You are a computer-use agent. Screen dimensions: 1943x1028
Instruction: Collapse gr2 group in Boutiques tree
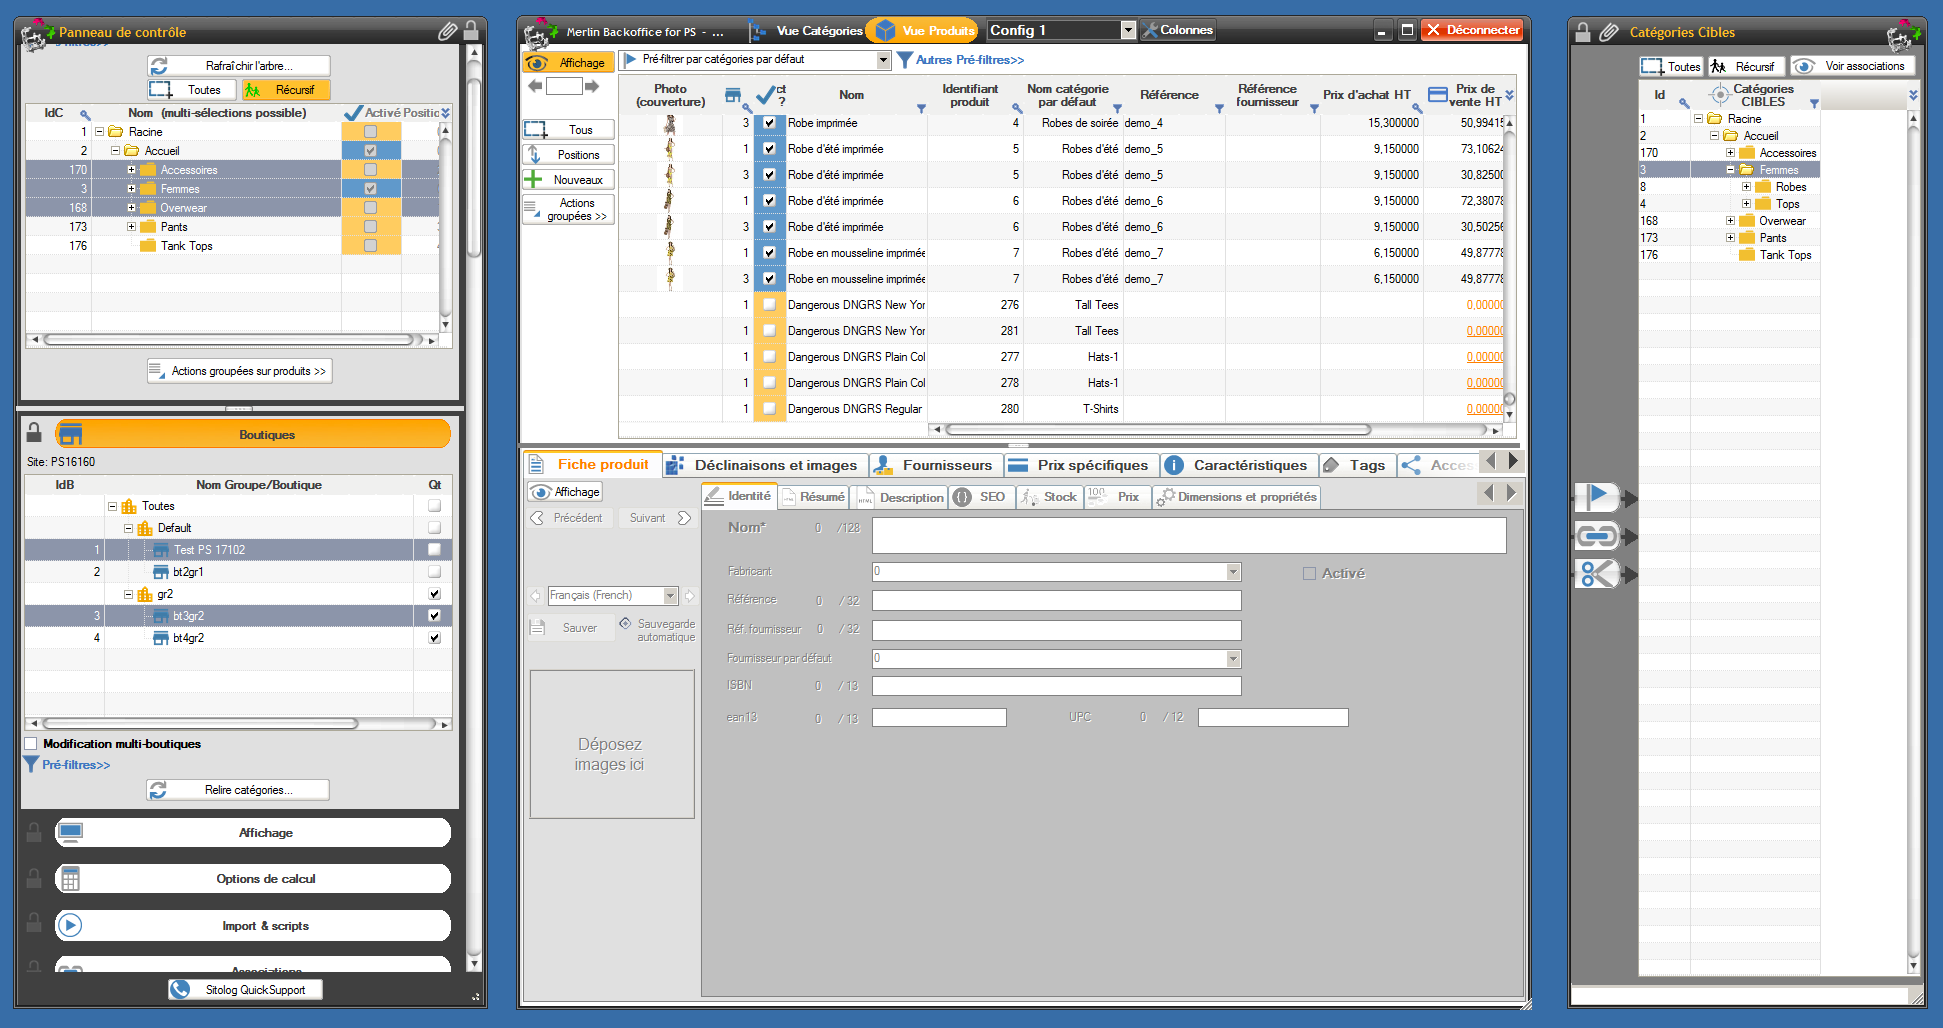tap(128, 594)
